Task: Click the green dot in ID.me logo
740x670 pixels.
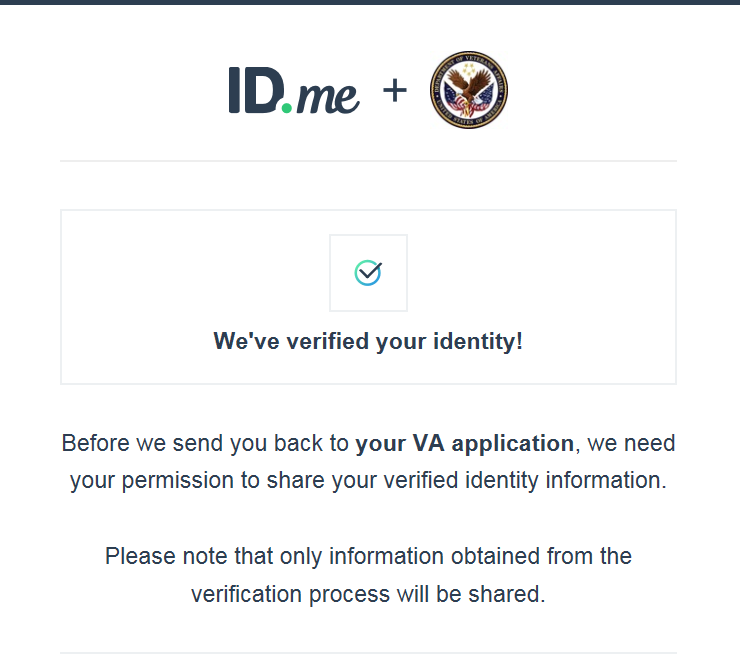Action: point(287,107)
